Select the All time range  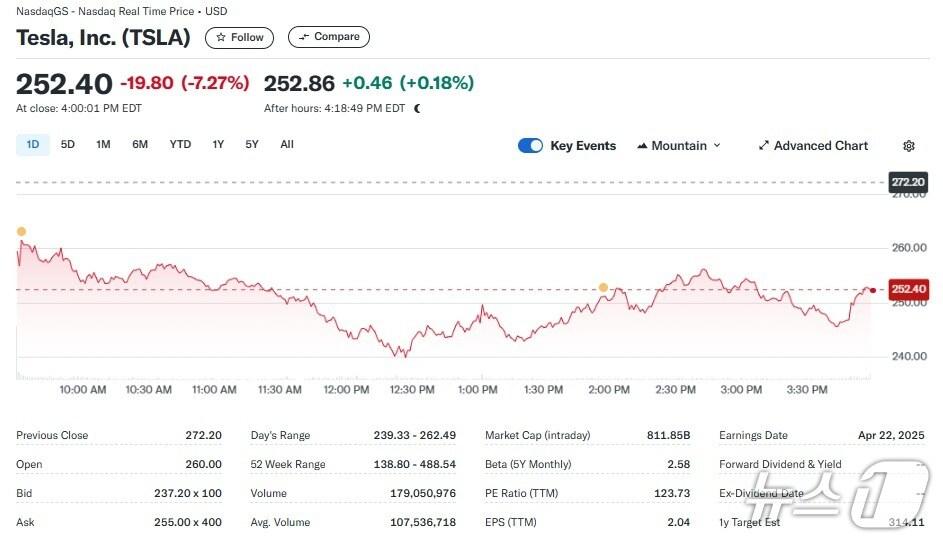287,145
